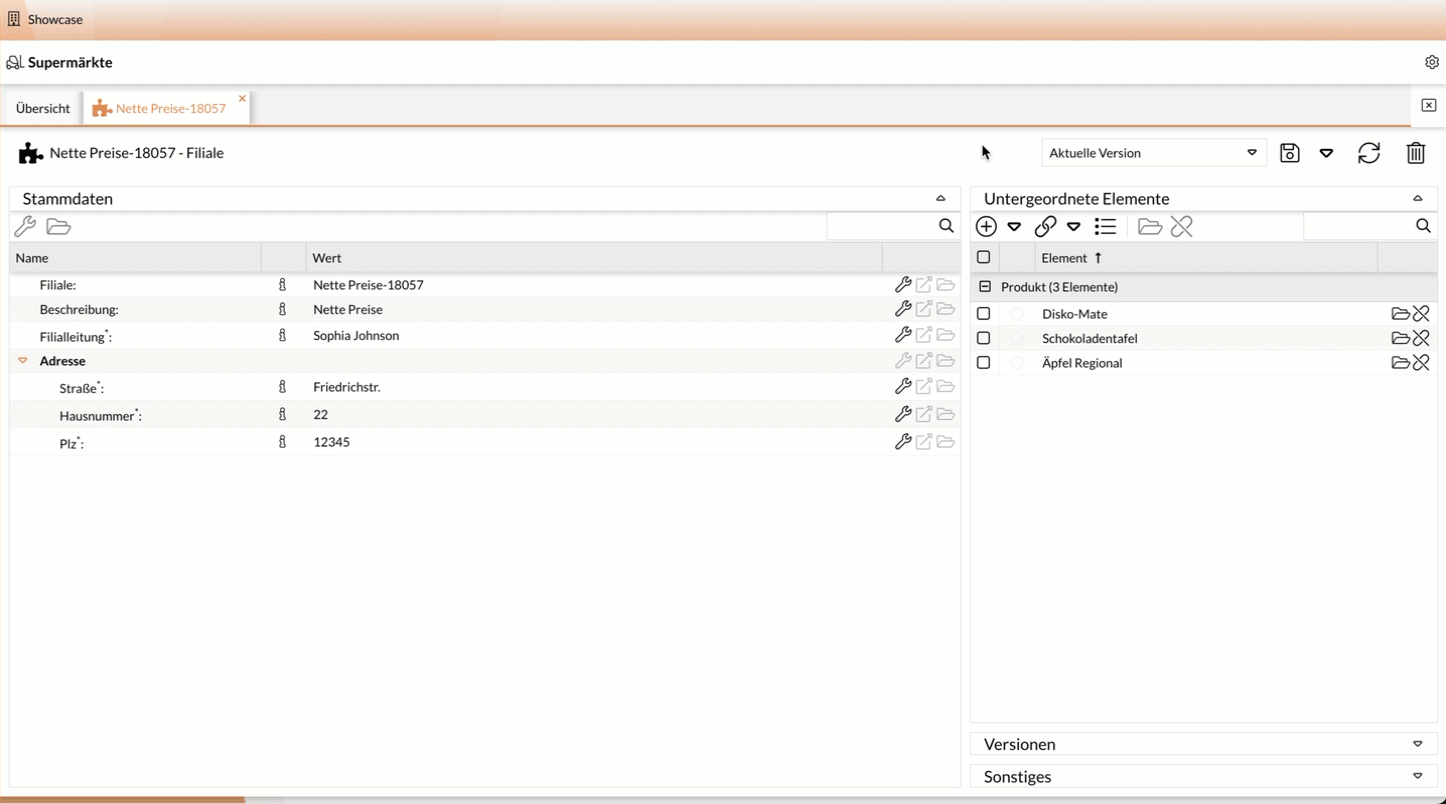Click the Stammdaten search input field
Image resolution: width=1446 pixels, height=804 pixels.
[882, 227]
